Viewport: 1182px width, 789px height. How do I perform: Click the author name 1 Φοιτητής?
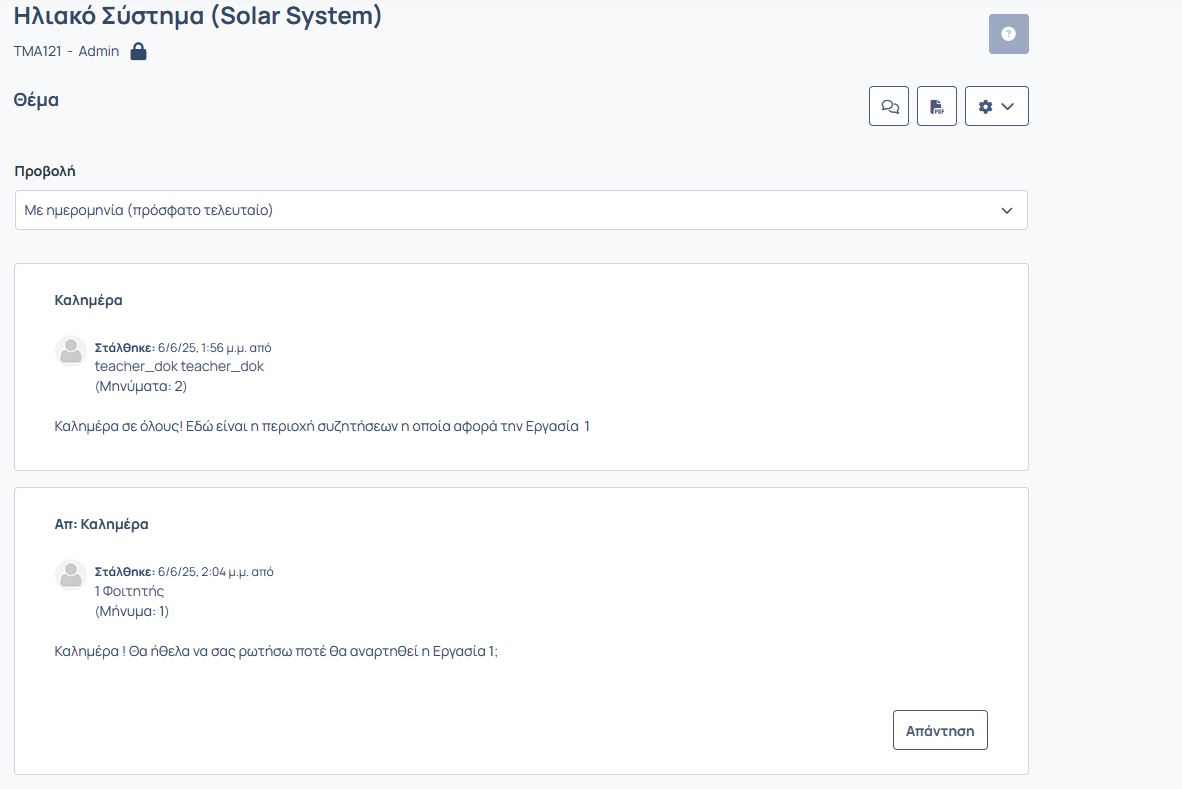coord(129,591)
